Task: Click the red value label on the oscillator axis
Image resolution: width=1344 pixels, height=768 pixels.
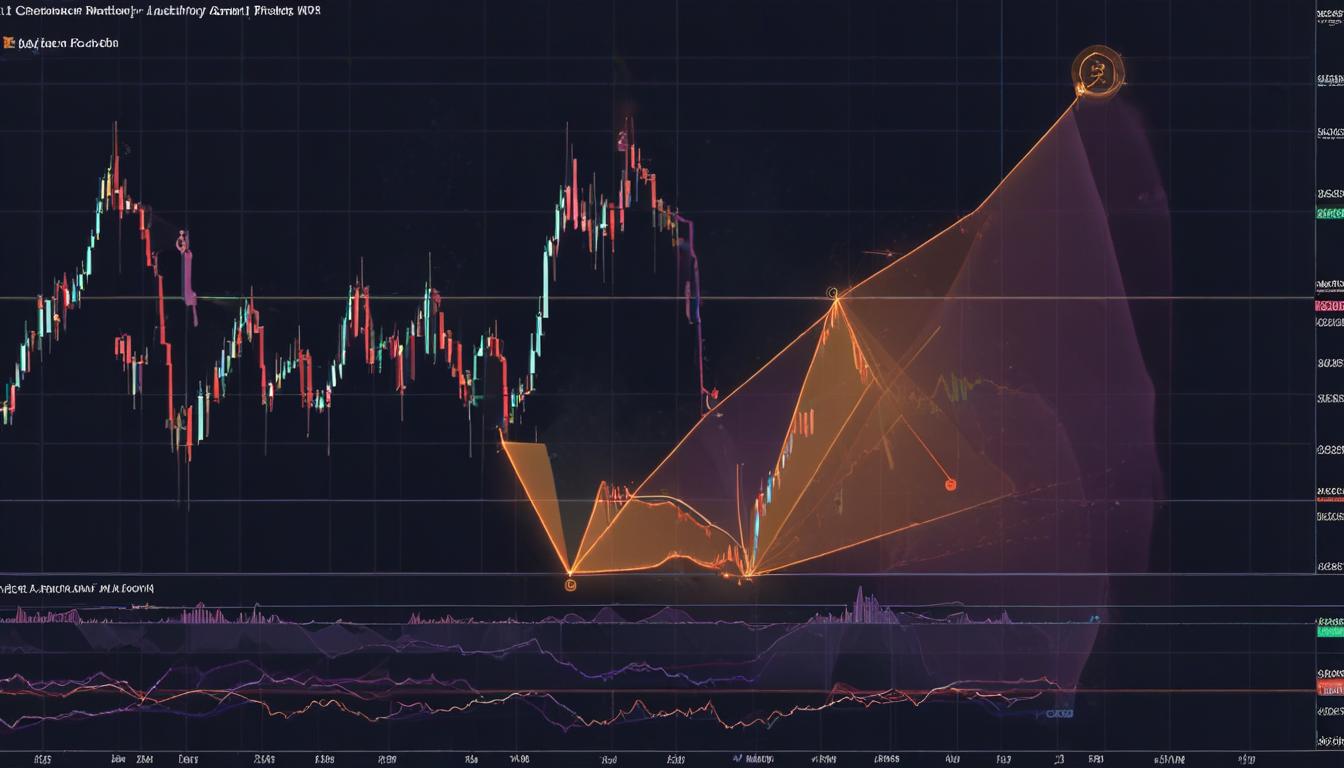Action: tap(1329, 690)
